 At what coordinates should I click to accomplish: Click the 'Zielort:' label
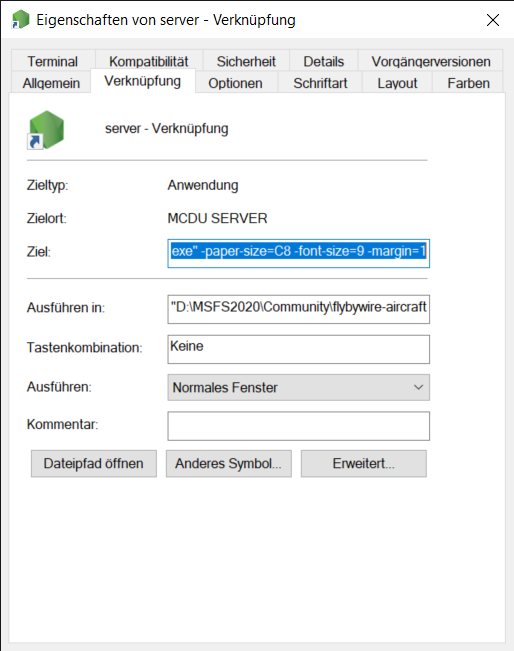pyautogui.click(x=47, y=218)
